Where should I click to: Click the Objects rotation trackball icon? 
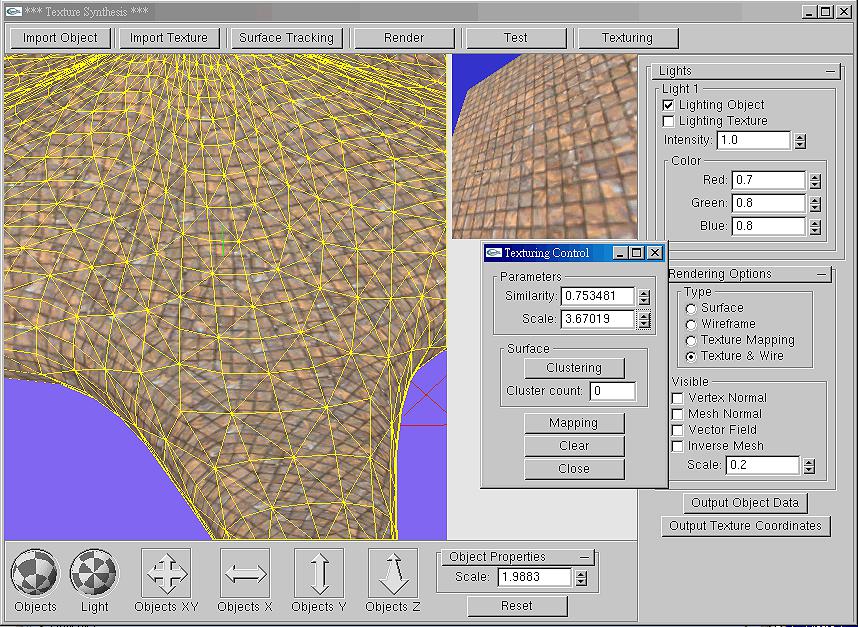(x=35, y=574)
